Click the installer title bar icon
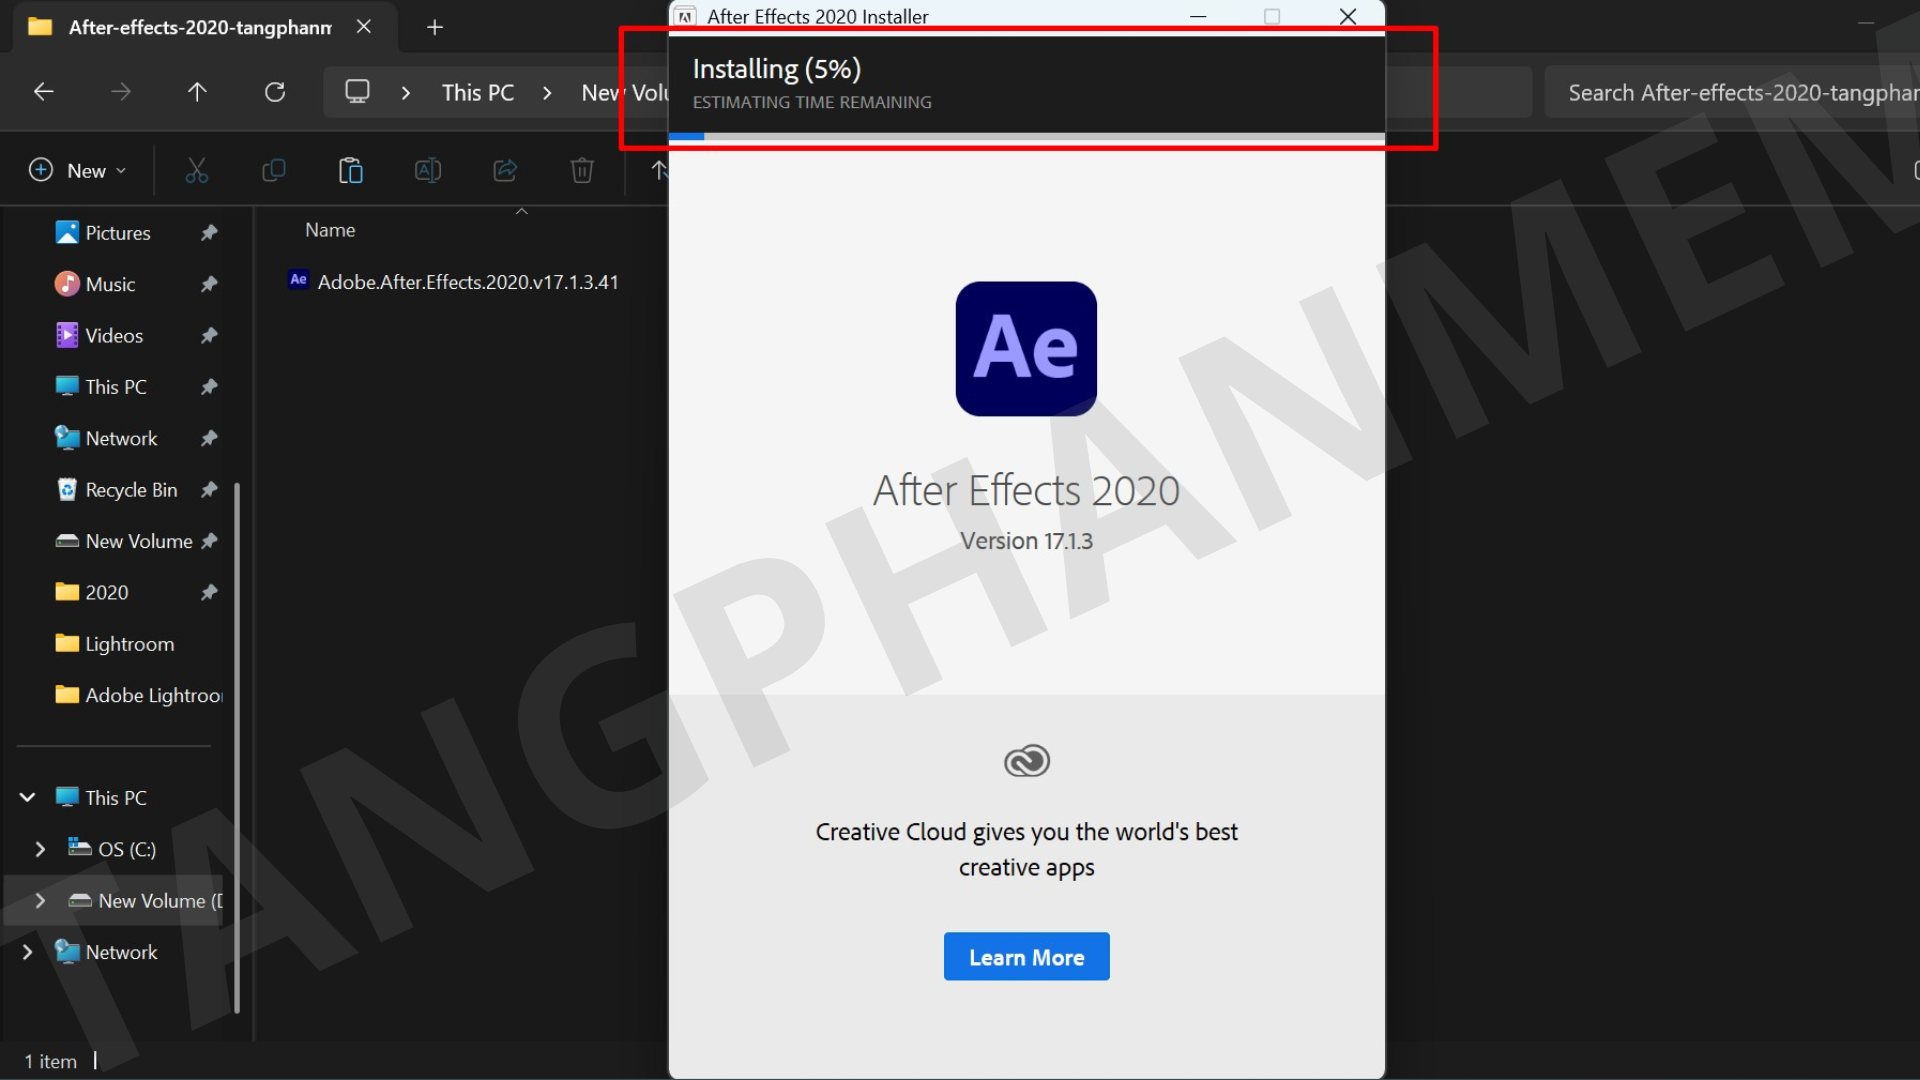The width and height of the screenshot is (1920, 1080). 685,16
